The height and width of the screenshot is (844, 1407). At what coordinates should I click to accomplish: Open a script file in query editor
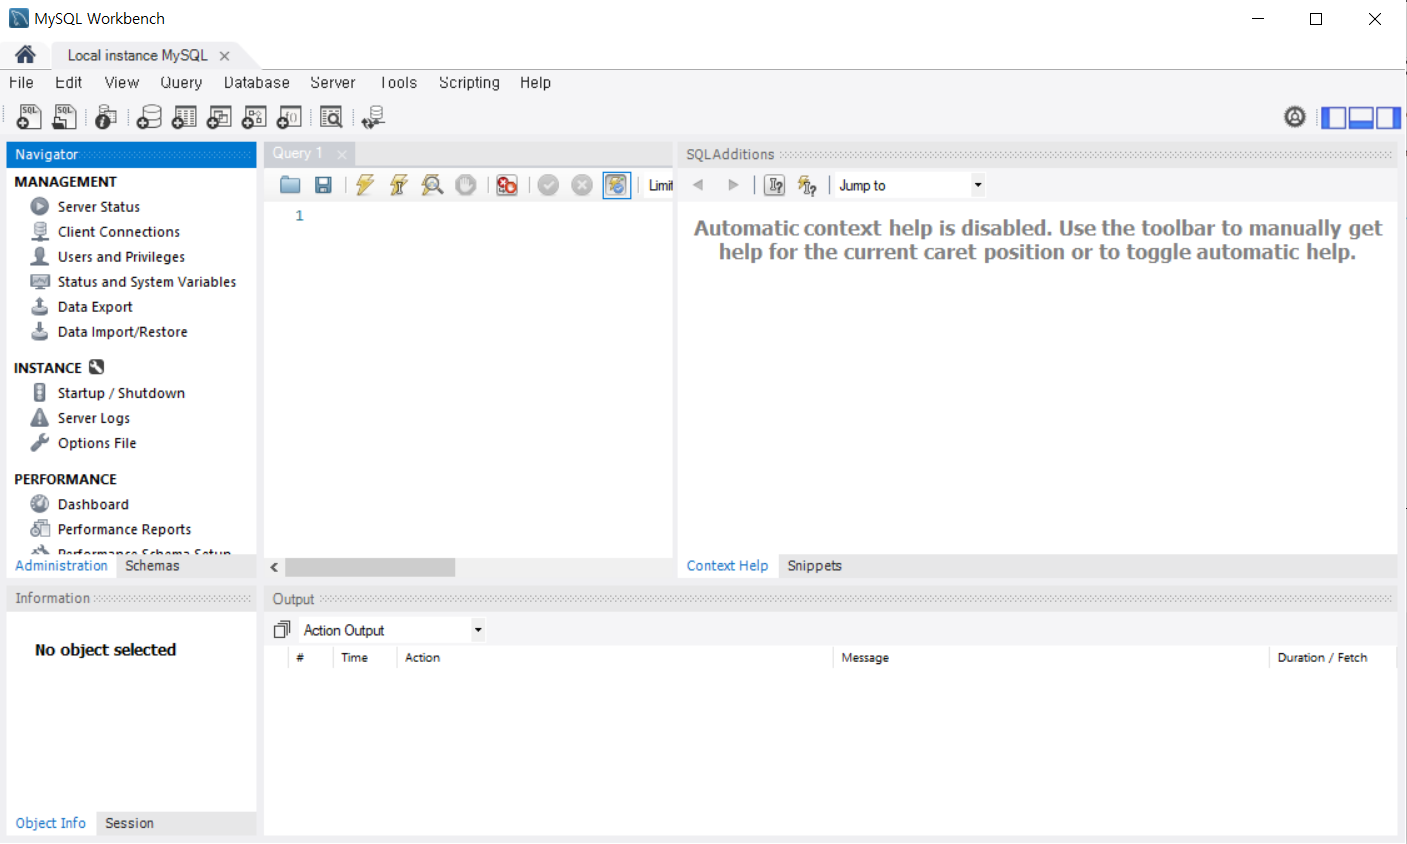290,185
